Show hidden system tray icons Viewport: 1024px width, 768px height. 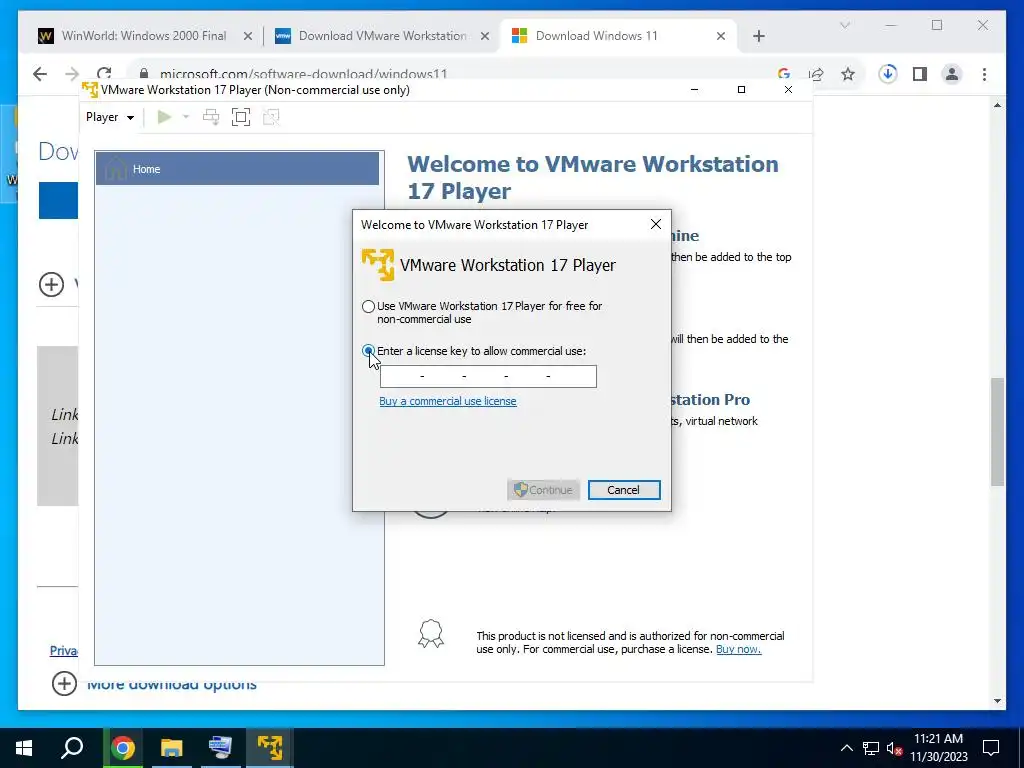(846, 748)
